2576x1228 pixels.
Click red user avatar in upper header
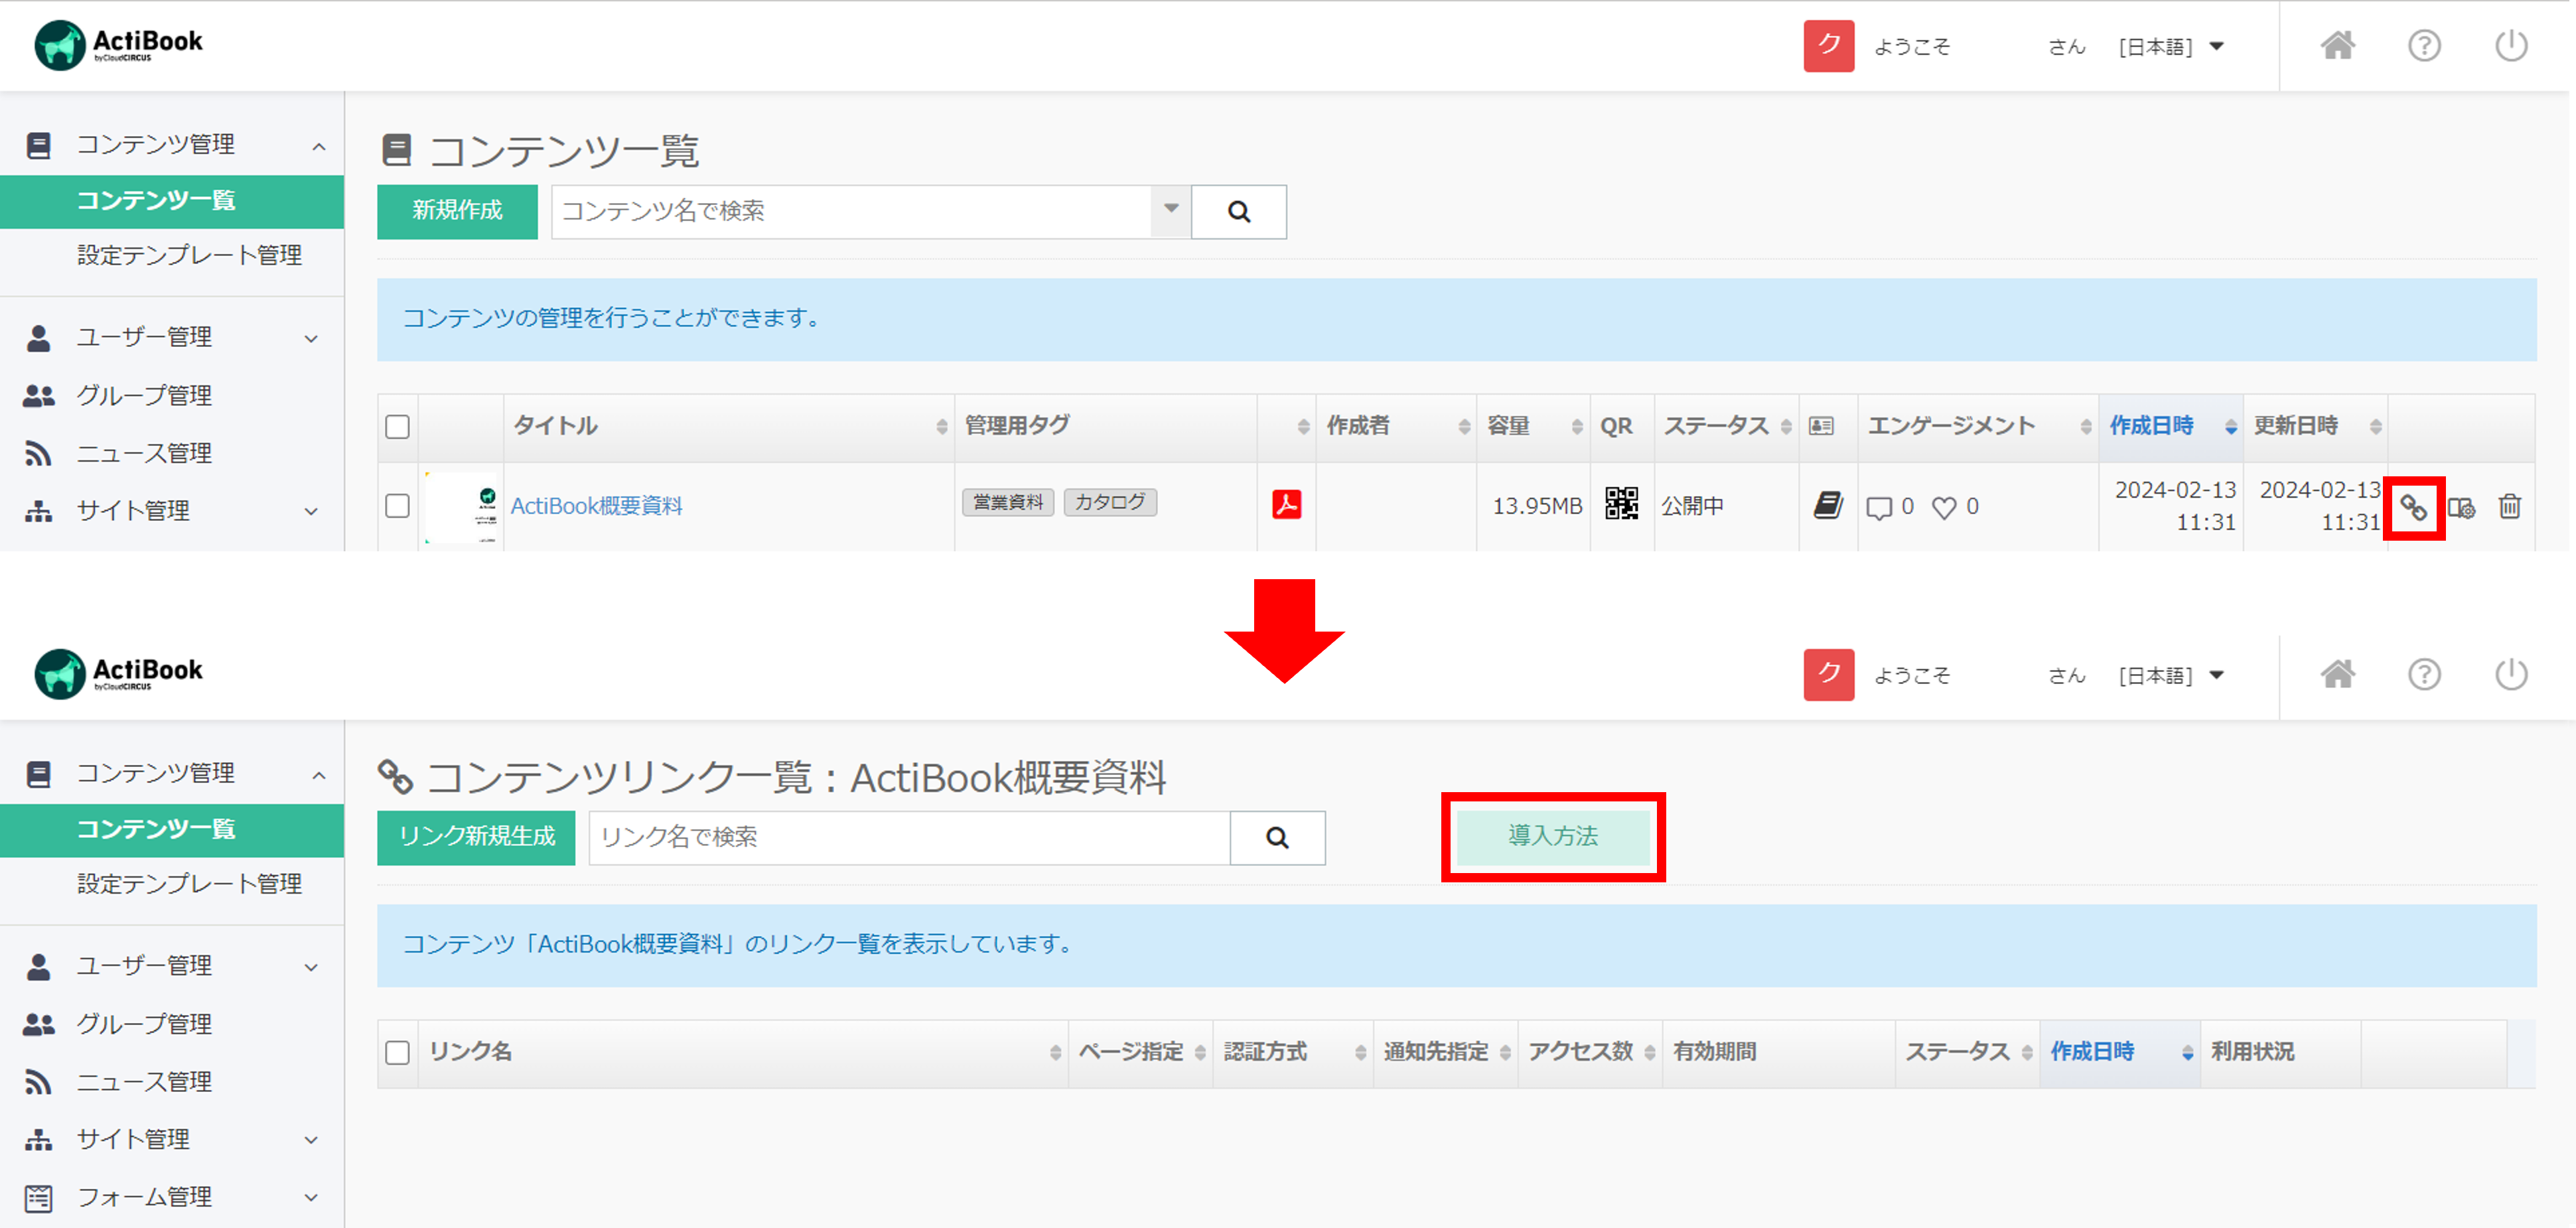click(1828, 45)
